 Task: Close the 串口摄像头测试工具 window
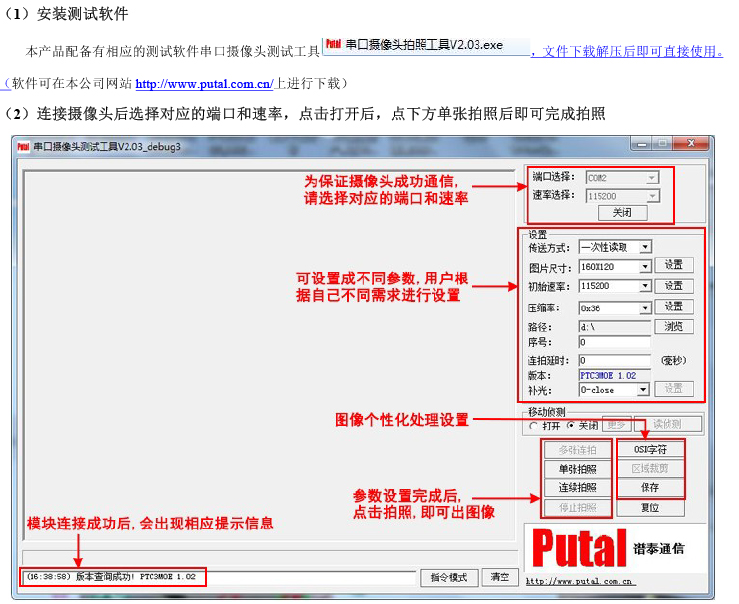(x=691, y=143)
